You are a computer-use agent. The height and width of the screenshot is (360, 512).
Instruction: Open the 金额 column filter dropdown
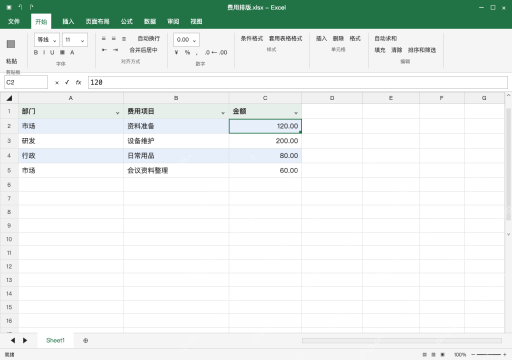[x=296, y=113]
